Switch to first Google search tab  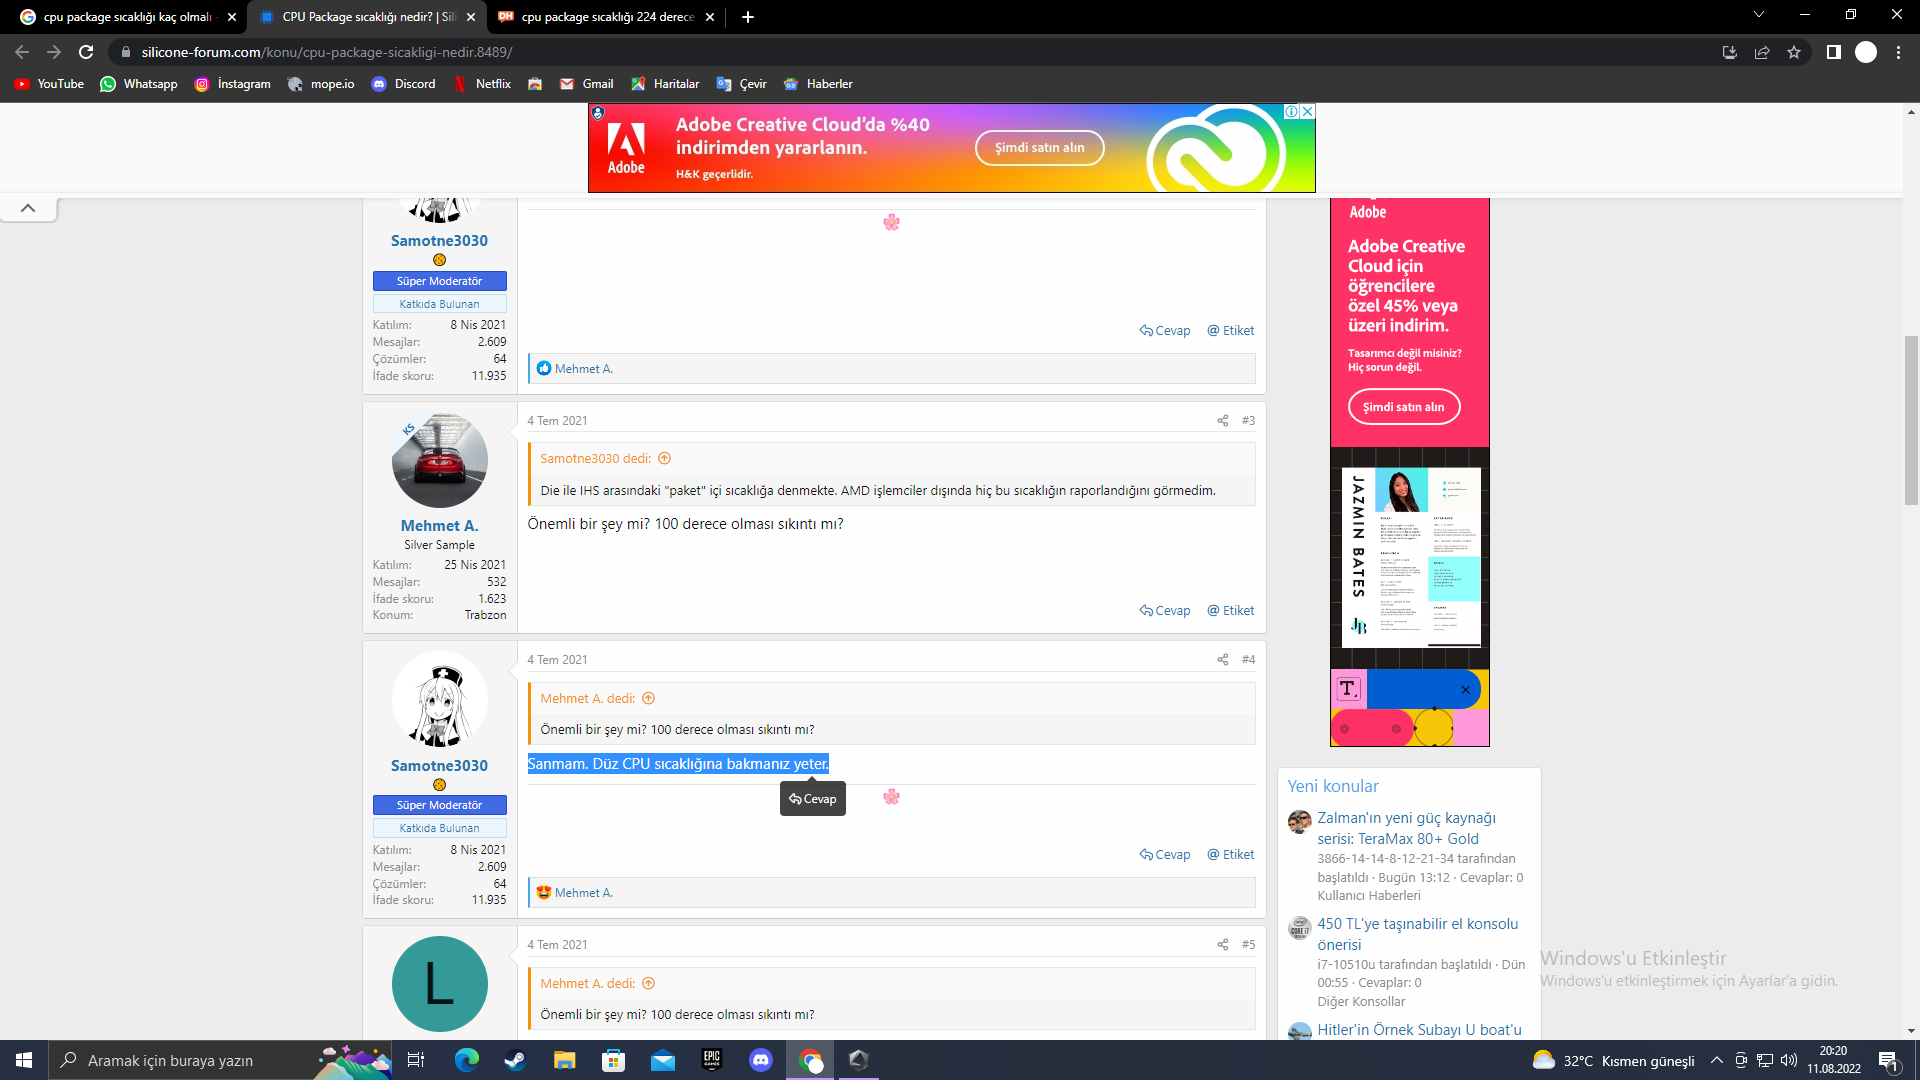pyautogui.click(x=125, y=17)
